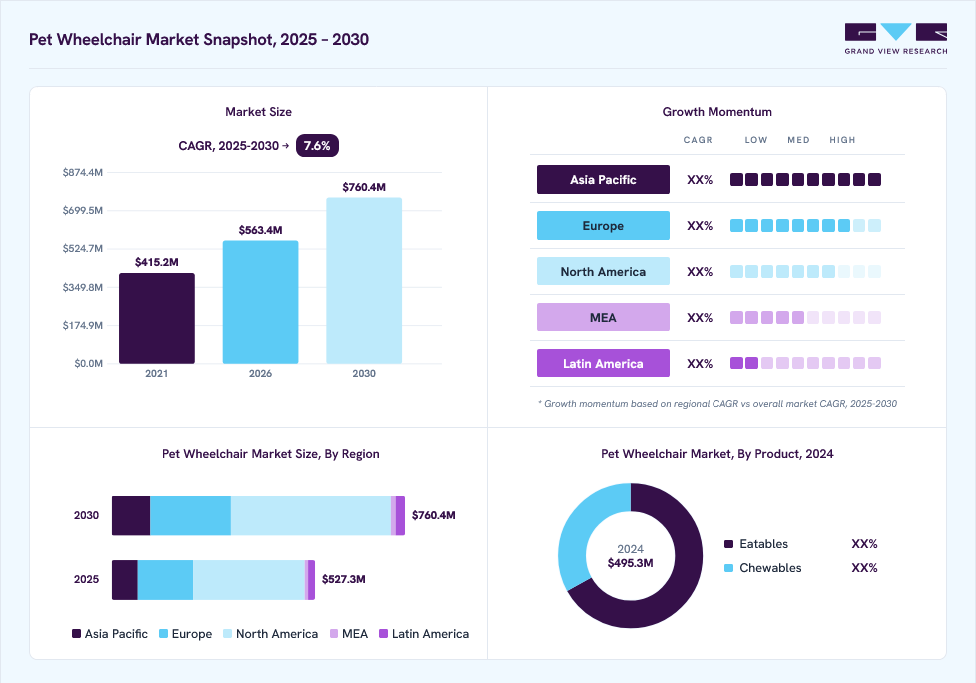Click the Growth Momentum heading
Screen dimensions: 976x683
pyautogui.click(x=717, y=112)
